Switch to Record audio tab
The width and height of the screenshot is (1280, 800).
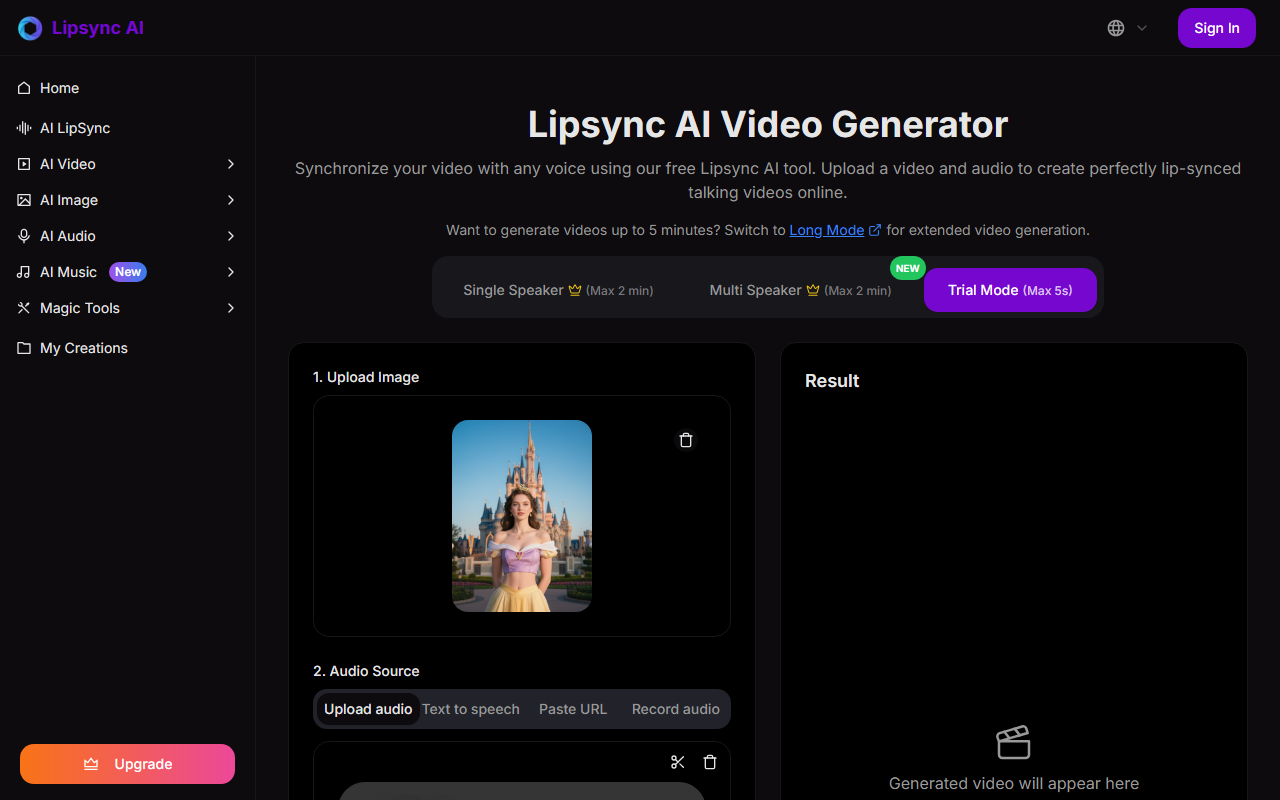point(676,709)
